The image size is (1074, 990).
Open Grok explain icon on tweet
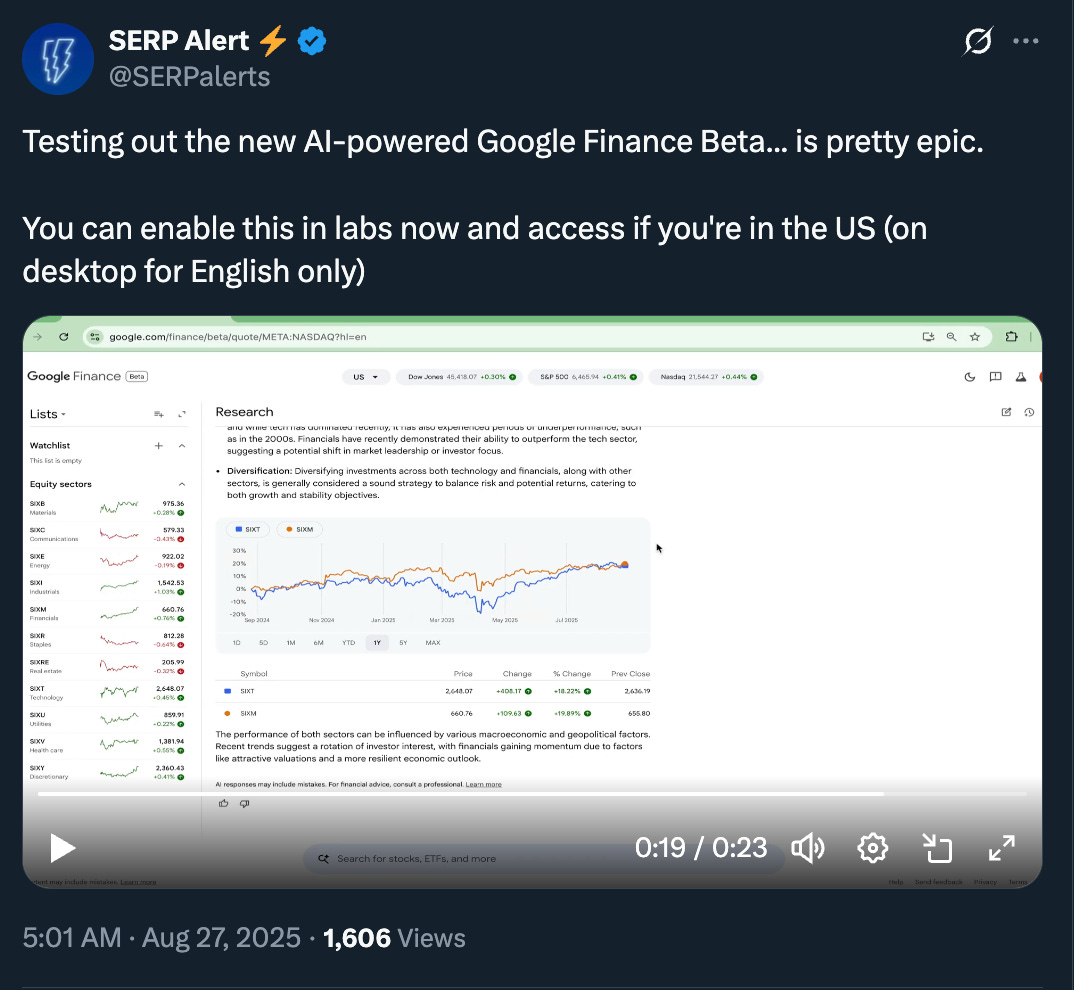(x=977, y=41)
